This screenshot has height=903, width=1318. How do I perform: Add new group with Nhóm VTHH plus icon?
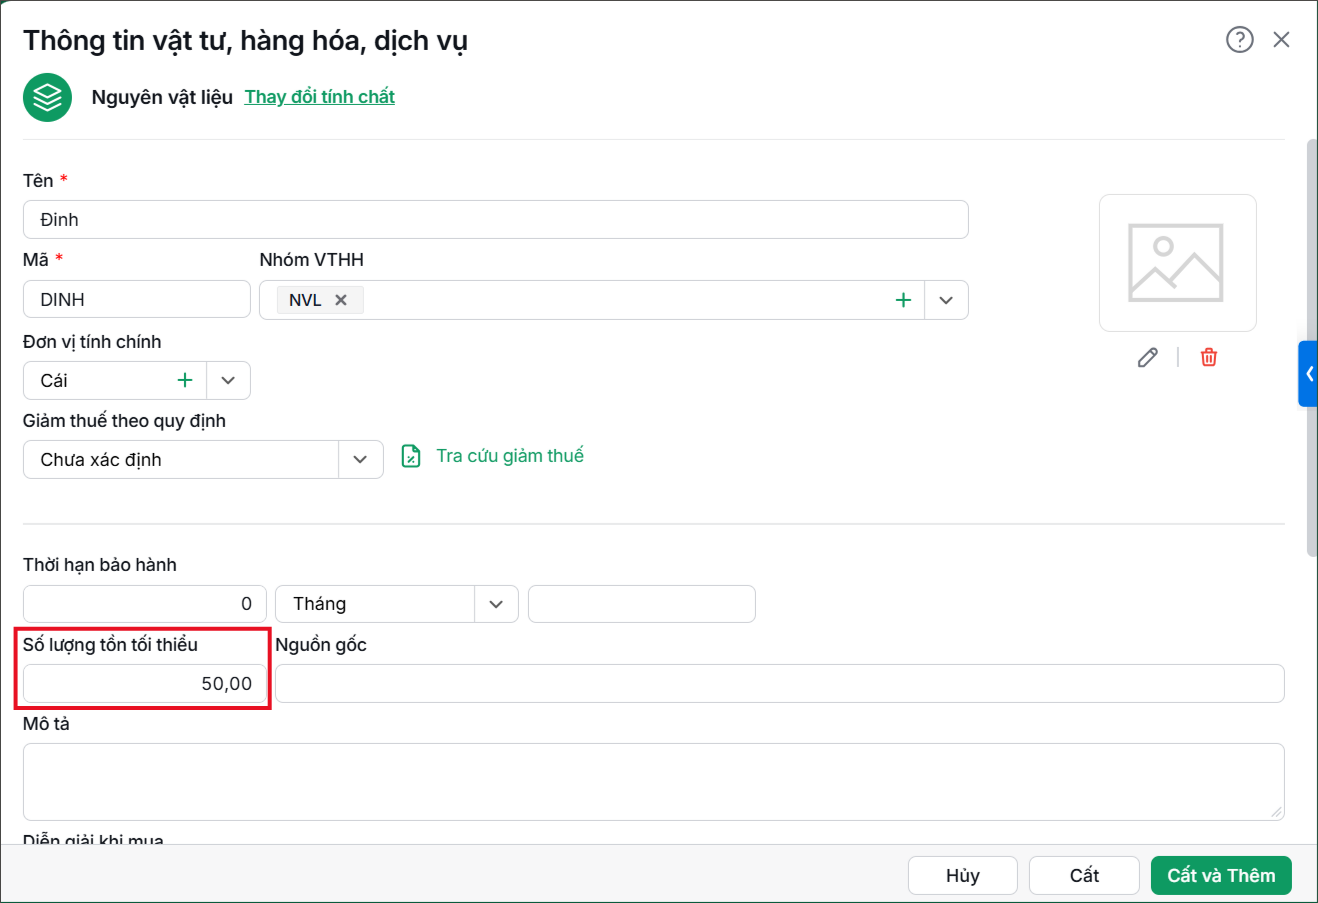click(x=903, y=300)
